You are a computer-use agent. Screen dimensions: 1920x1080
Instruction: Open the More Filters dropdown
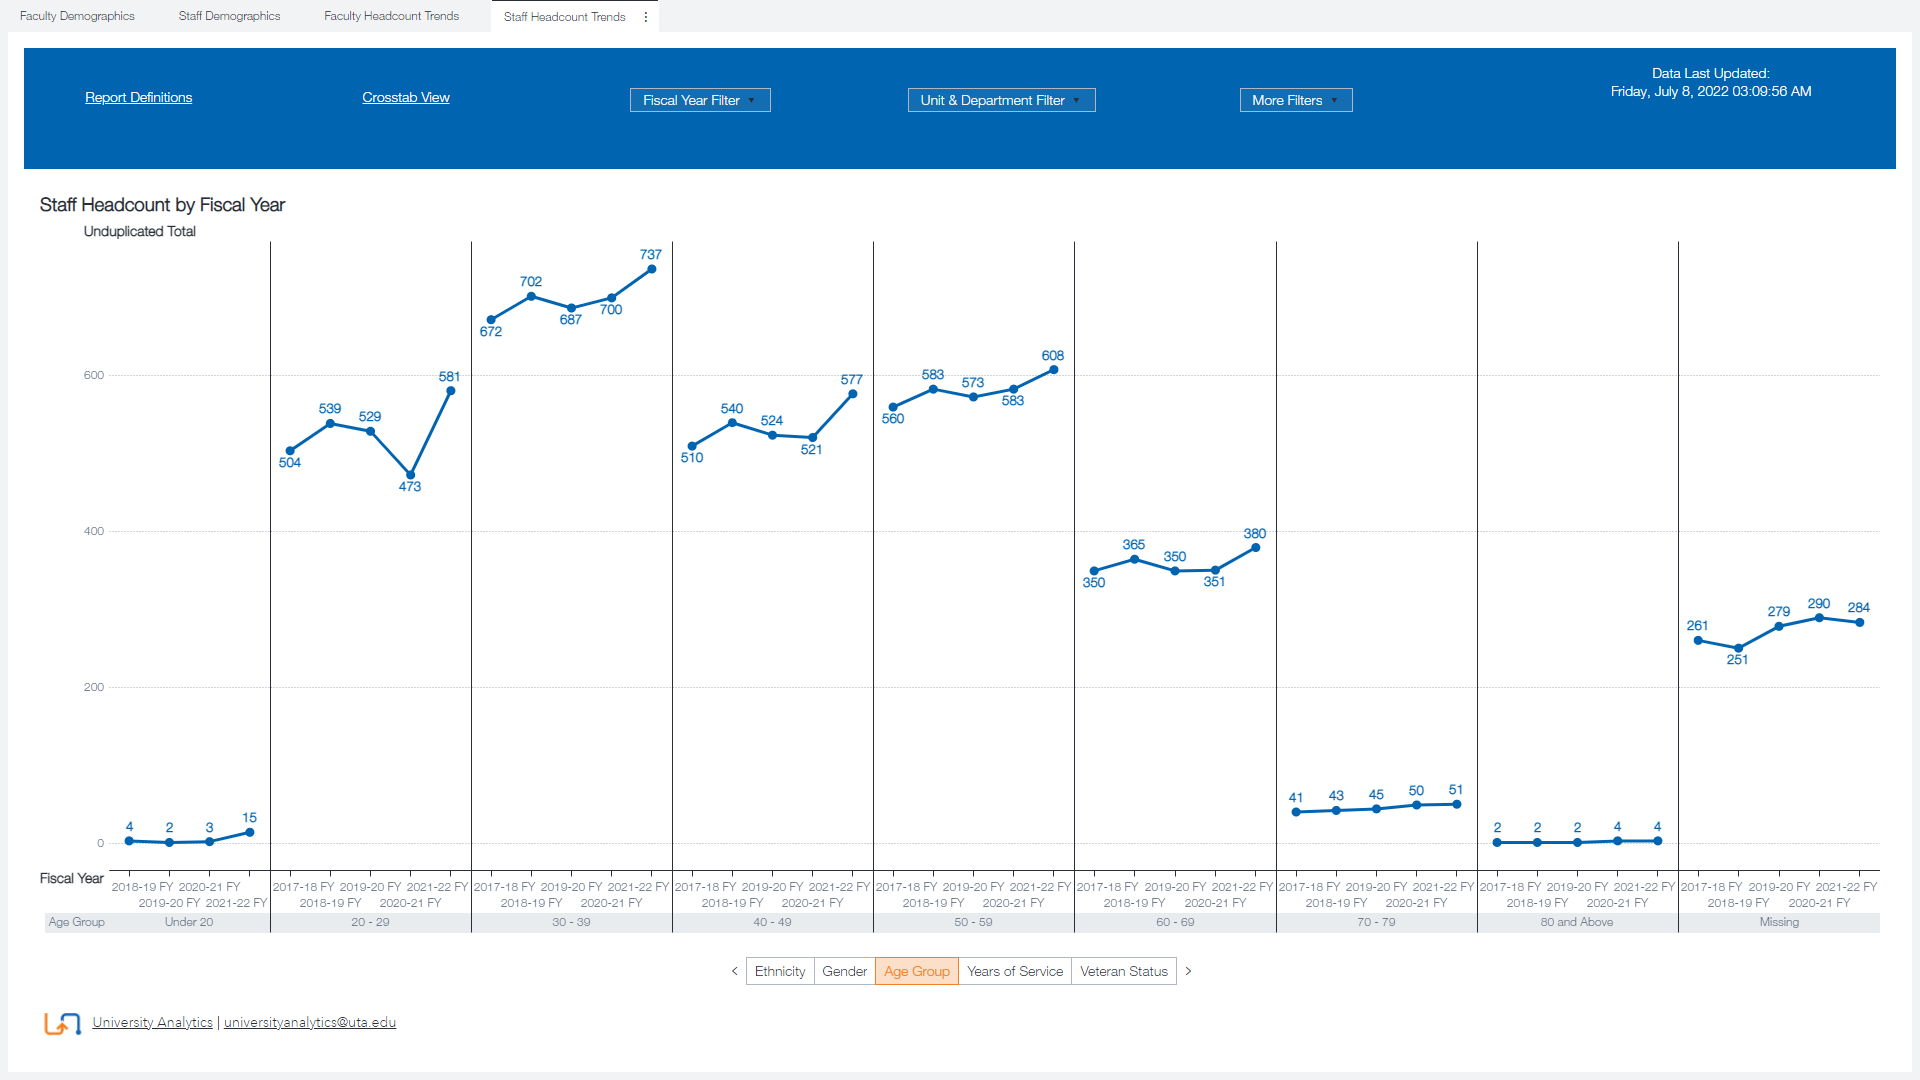[x=1295, y=100]
